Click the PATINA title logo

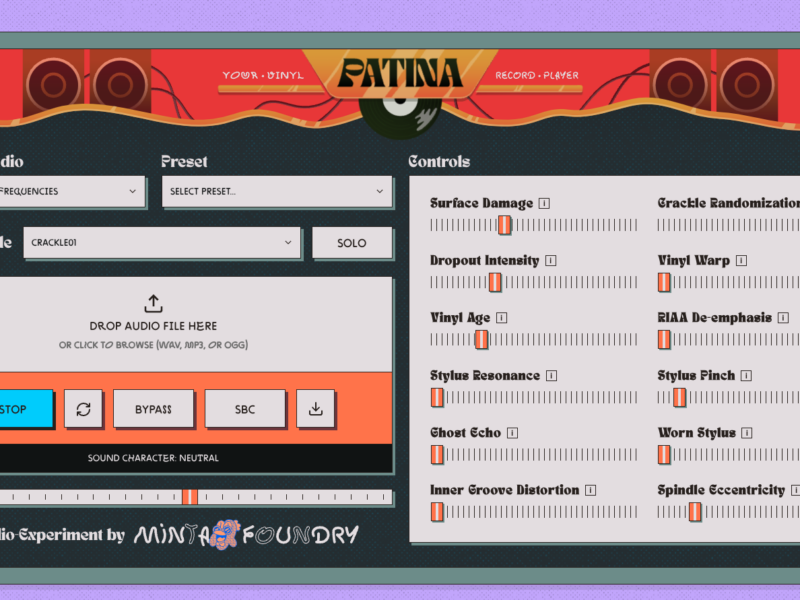[401, 74]
